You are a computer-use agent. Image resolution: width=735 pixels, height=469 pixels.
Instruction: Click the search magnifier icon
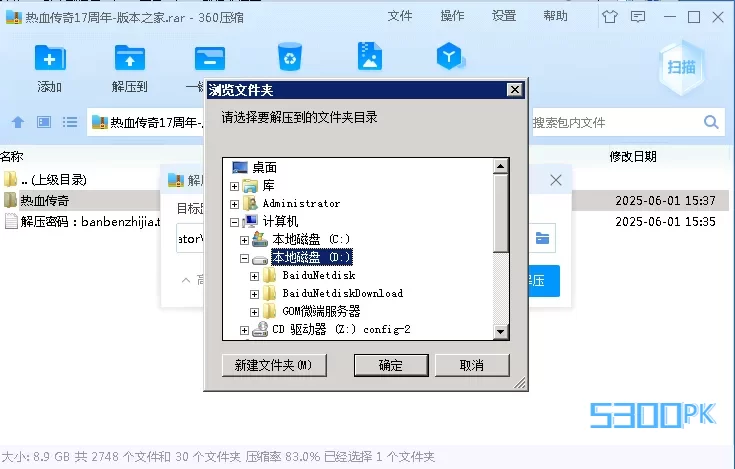pyautogui.click(x=711, y=122)
